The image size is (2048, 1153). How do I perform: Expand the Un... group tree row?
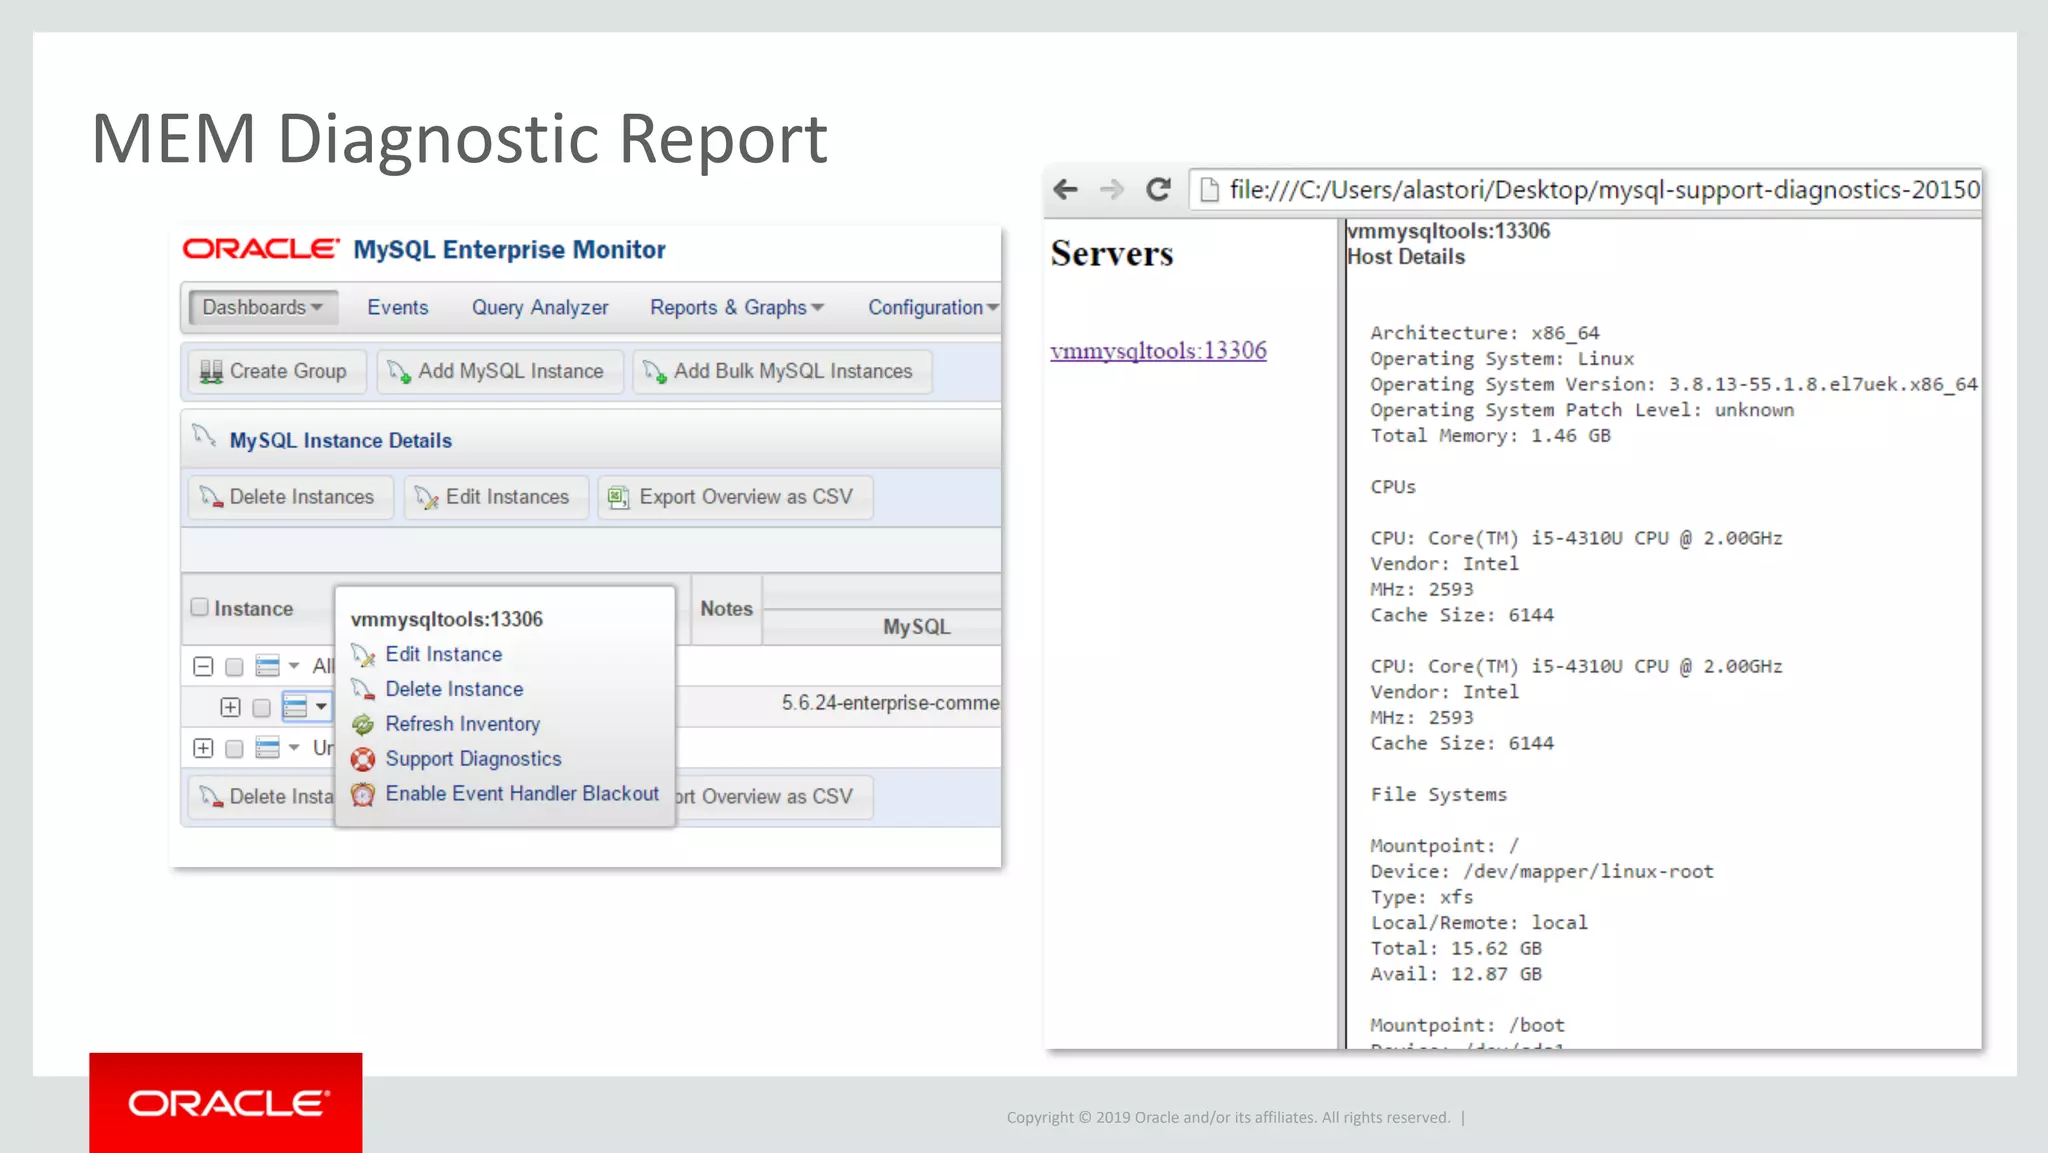click(x=203, y=748)
